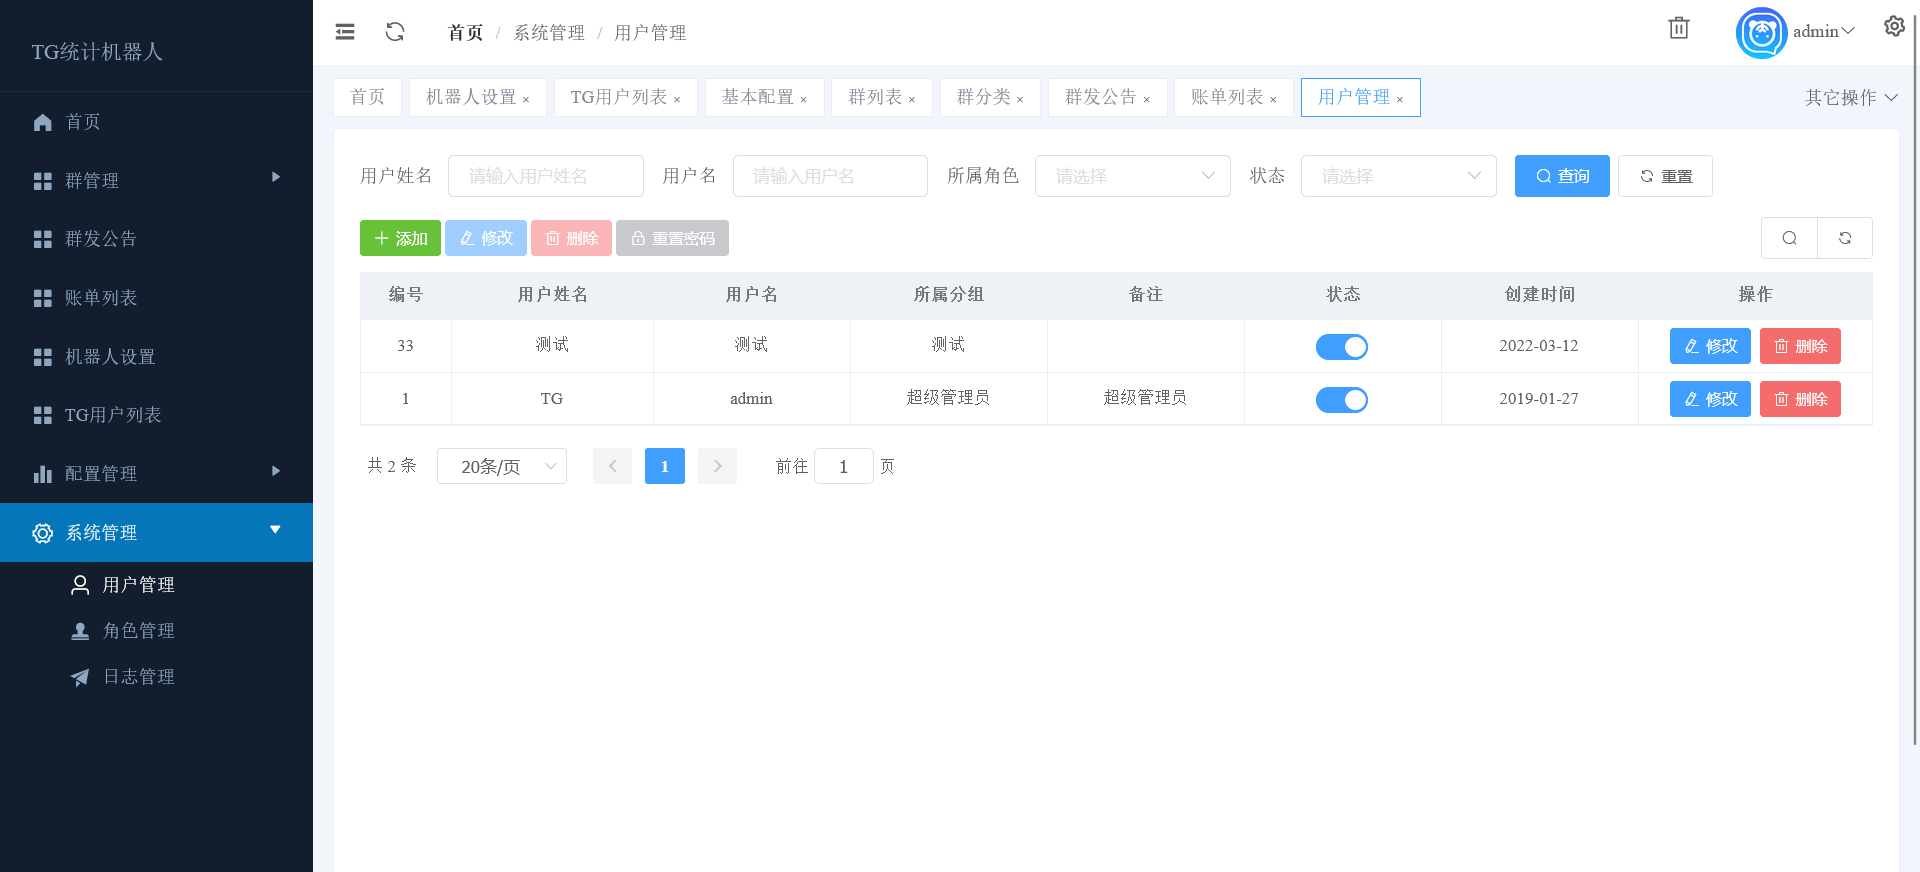This screenshot has width=1920, height=872.
Task: Open the settings gear at top right
Action: [x=1894, y=27]
